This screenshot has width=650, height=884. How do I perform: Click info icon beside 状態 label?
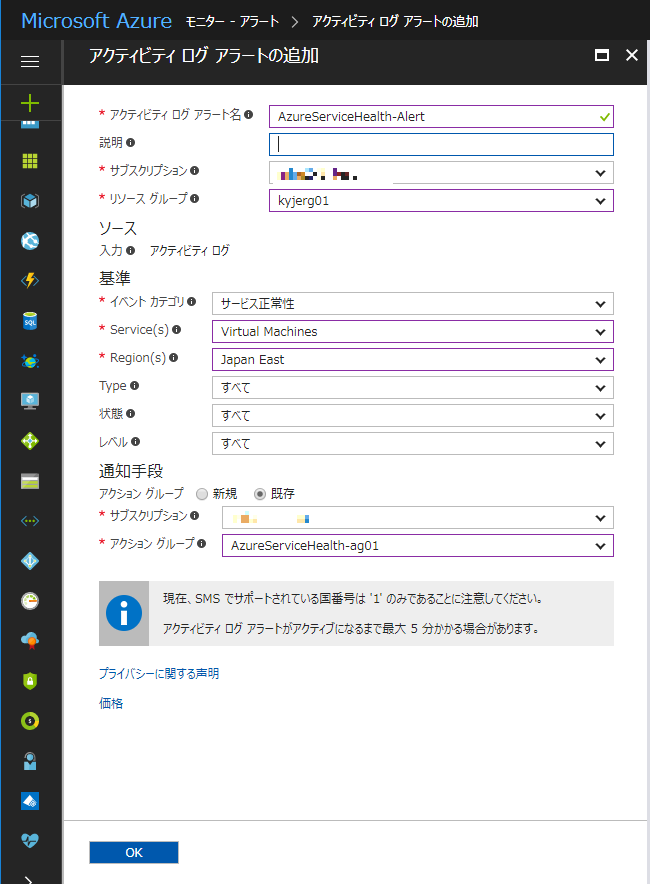[x=131, y=414]
